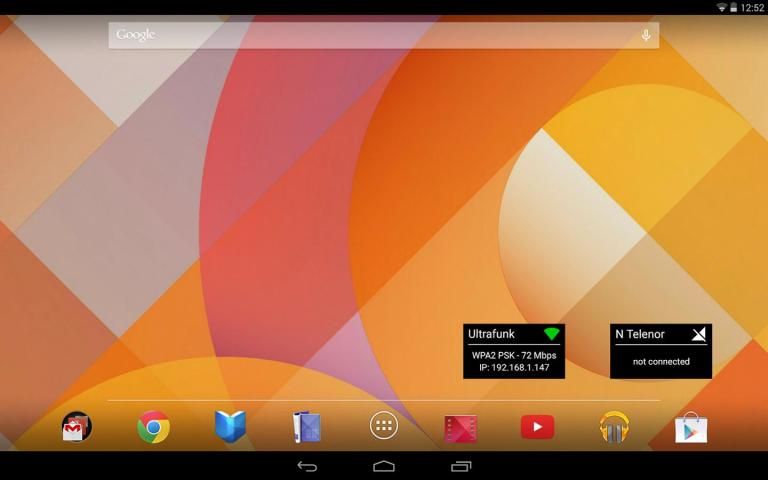Open the Play Magazines app
This screenshot has width=768, height=480.
(307, 427)
